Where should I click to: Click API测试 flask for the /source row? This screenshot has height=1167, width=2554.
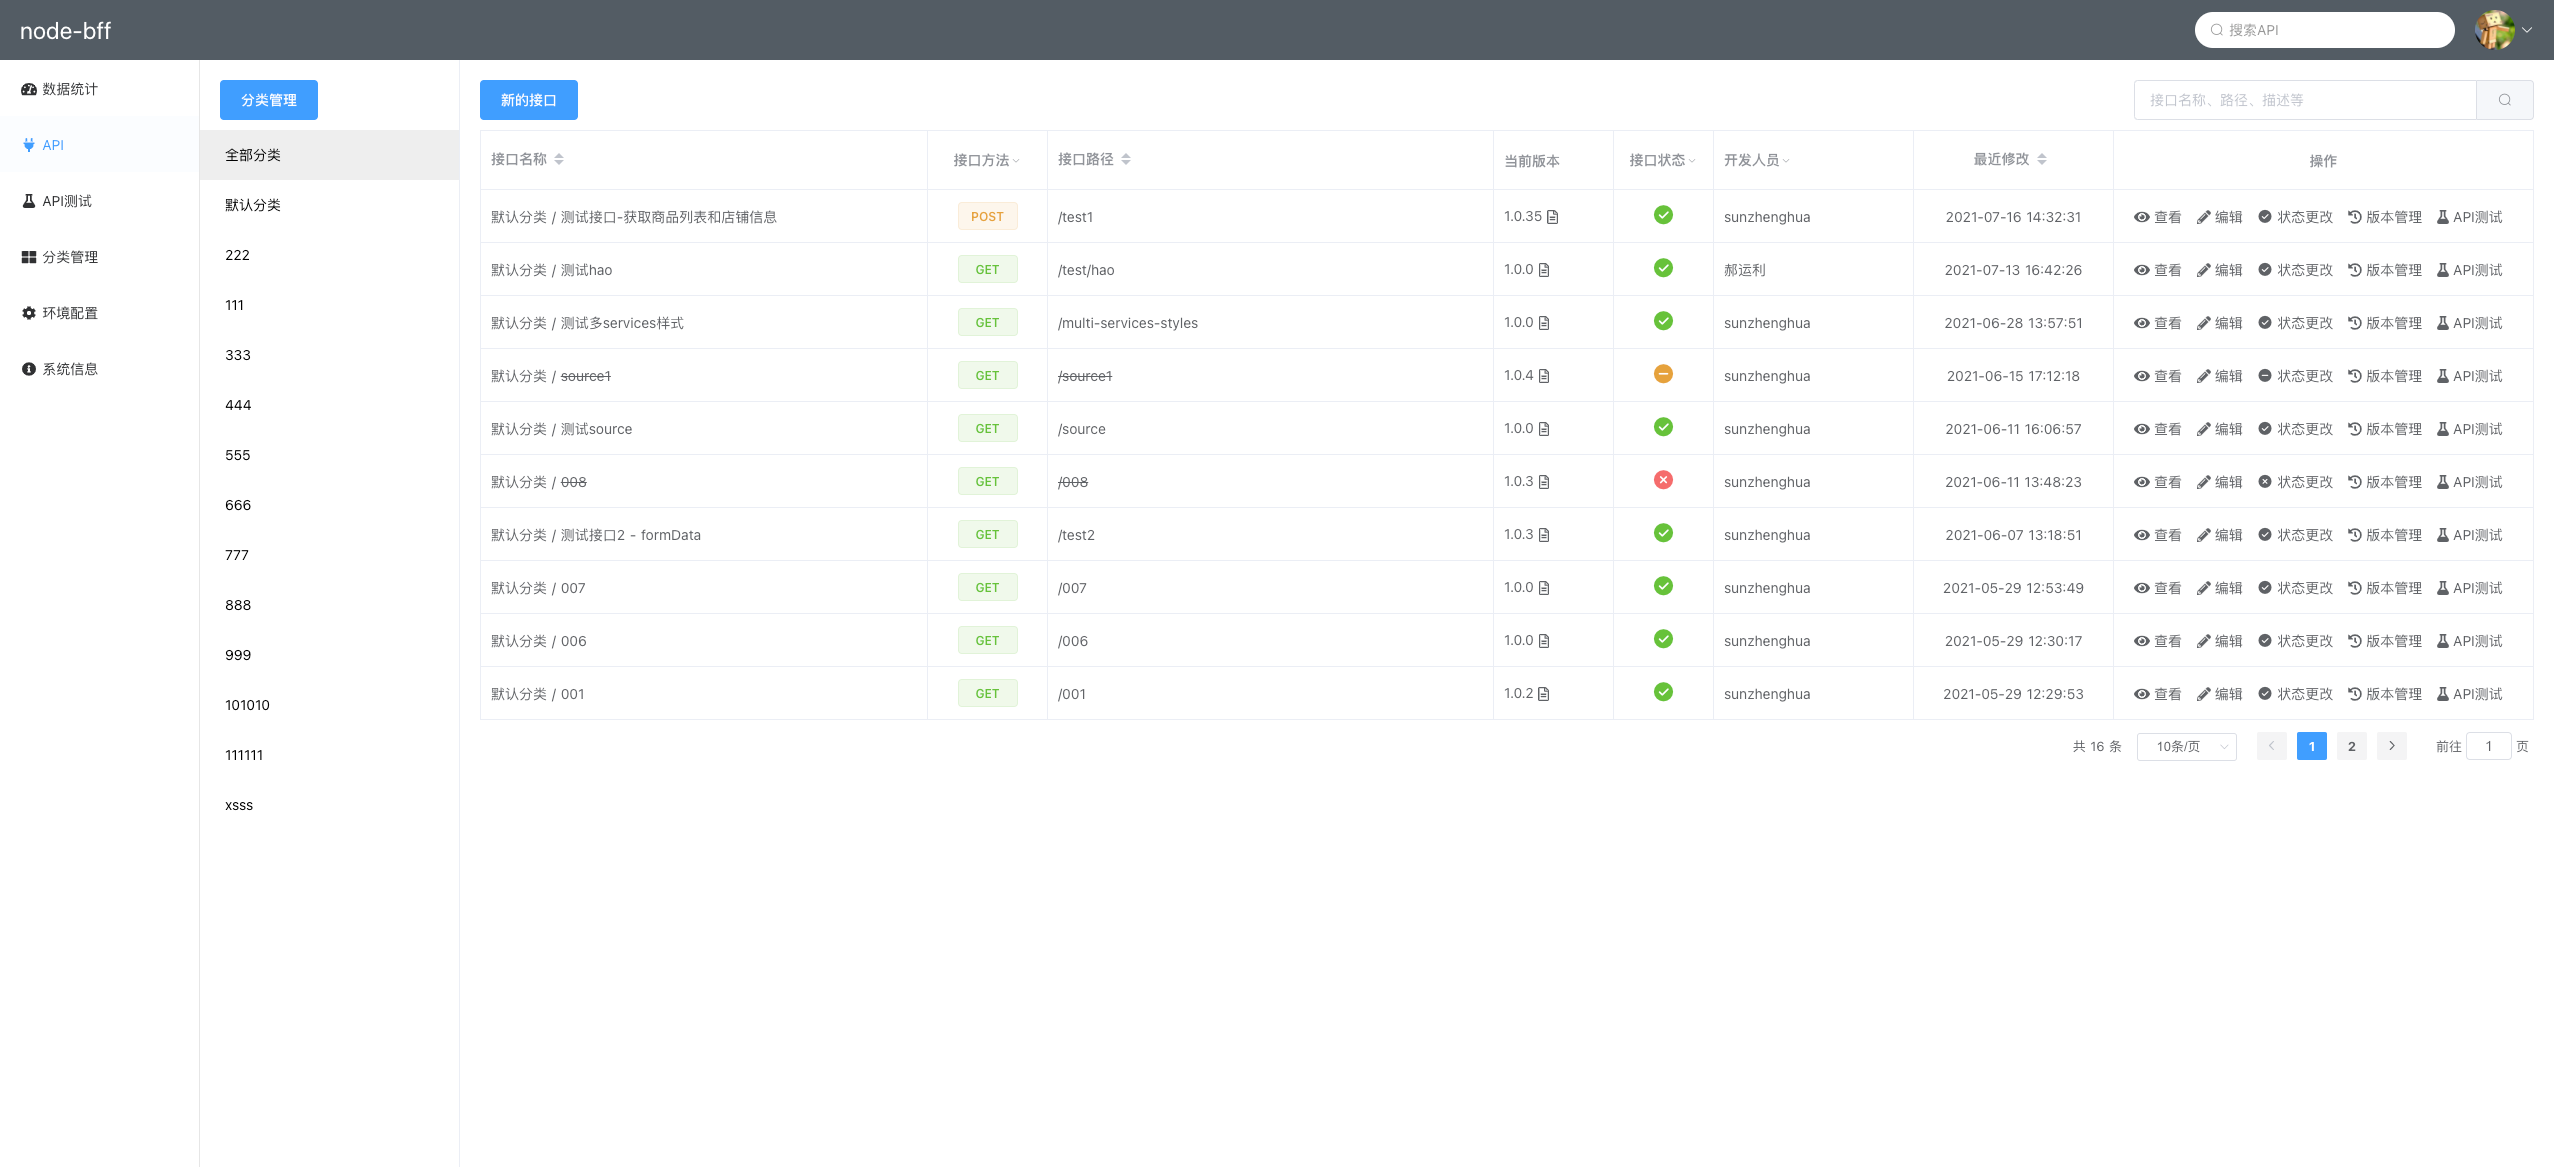tap(2469, 429)
